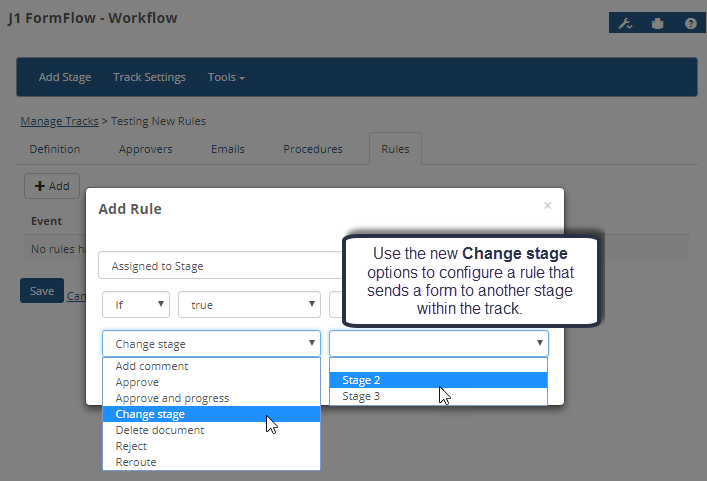Open Track Settings
This screenshot has height=481, width=707.
click(149, 77)
